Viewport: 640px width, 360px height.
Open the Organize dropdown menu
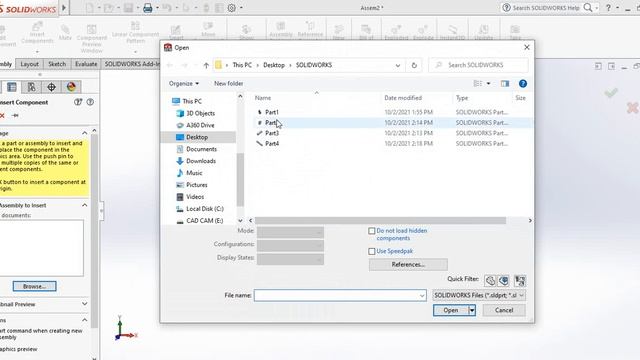[x=184, y=84]
